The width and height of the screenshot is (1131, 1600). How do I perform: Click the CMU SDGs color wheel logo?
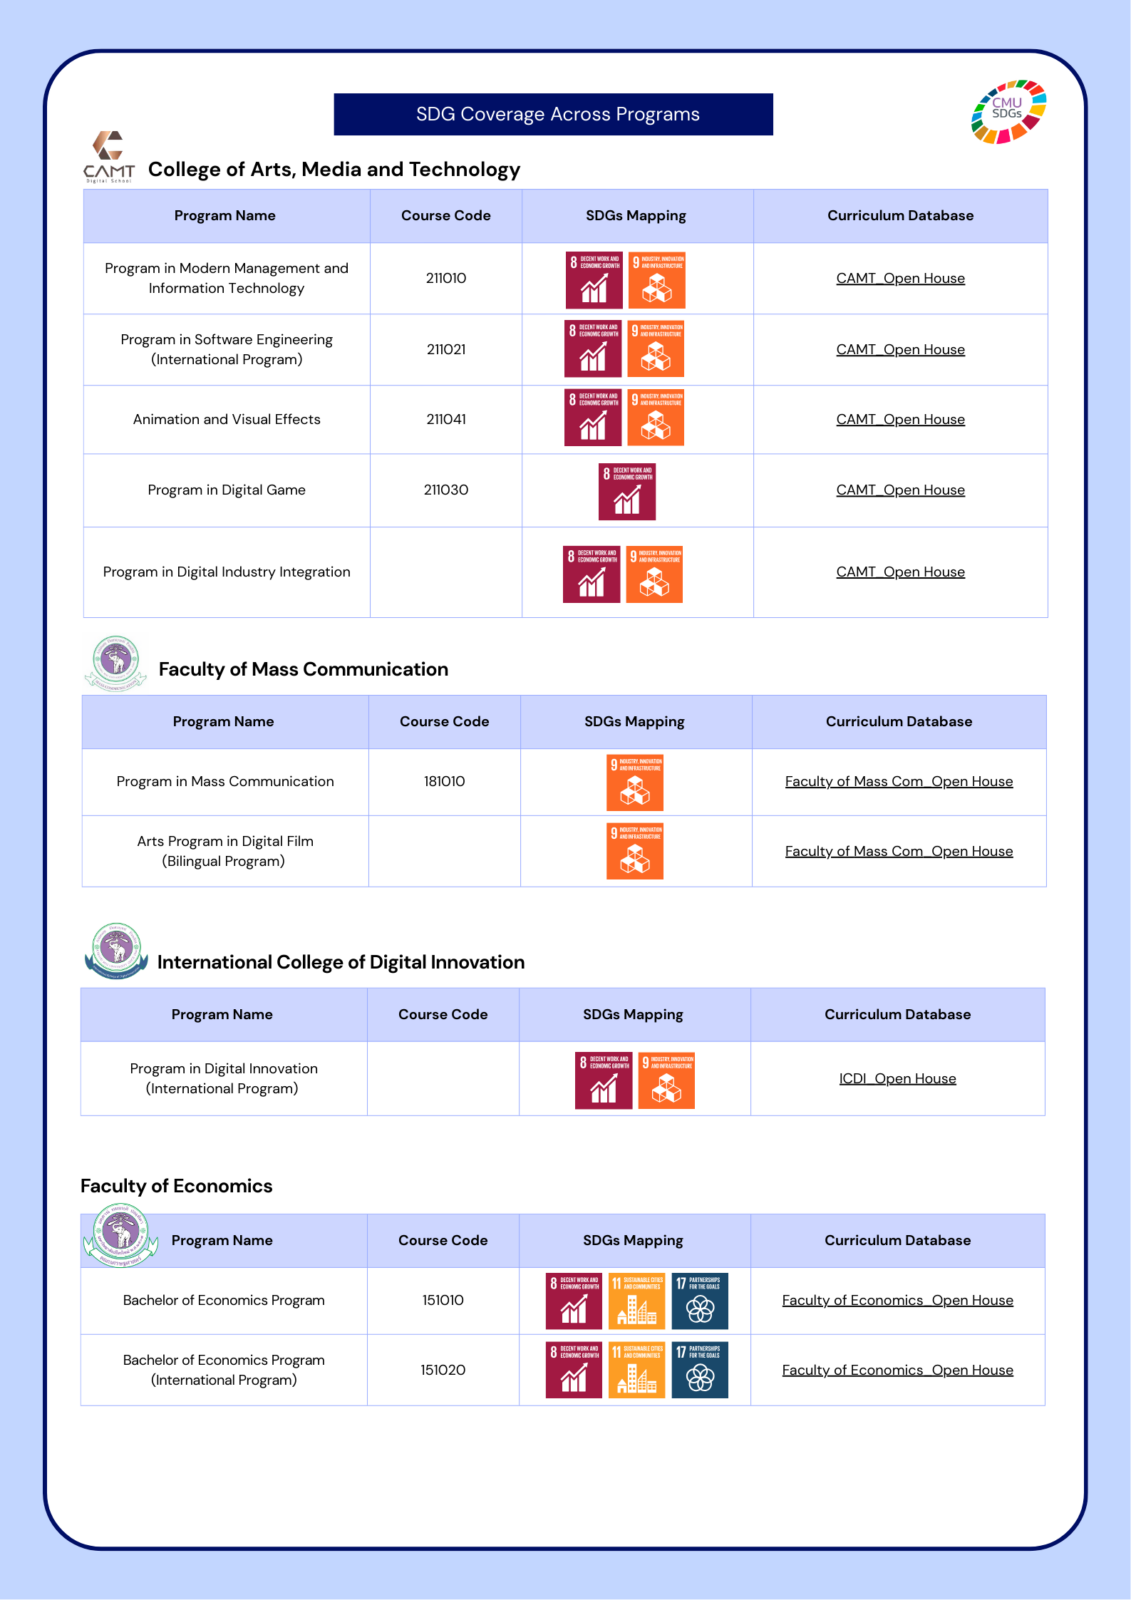(1008, 112)
